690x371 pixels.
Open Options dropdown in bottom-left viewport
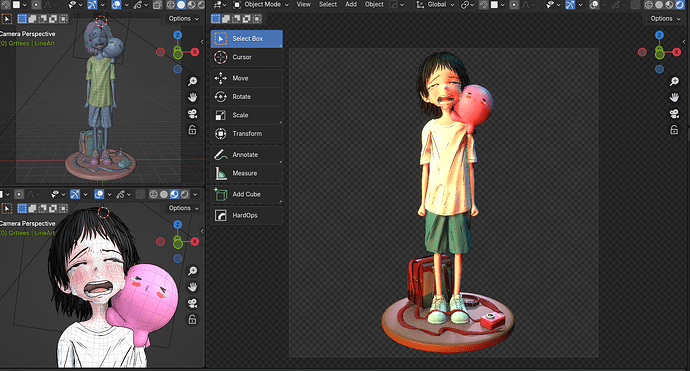pyautogui.click(x=184, y=208)
